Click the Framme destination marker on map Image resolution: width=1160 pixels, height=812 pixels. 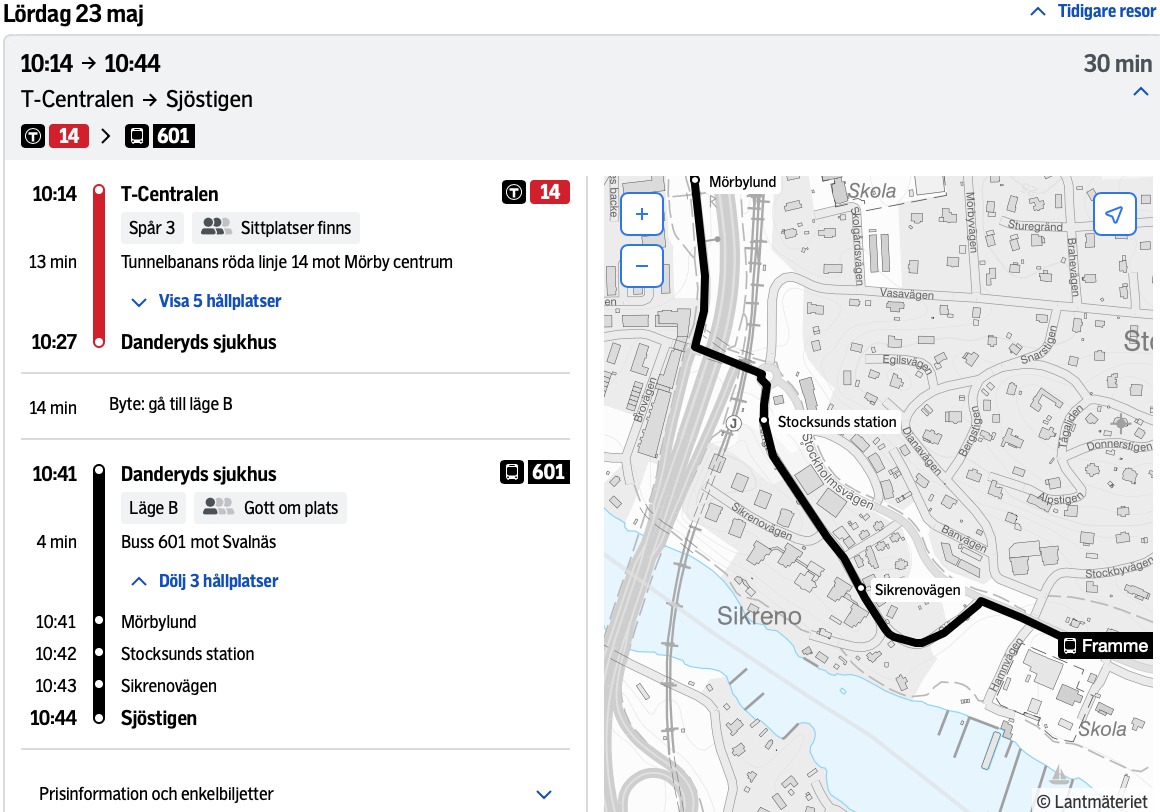pyautogui.click(x=1105, y=646)
